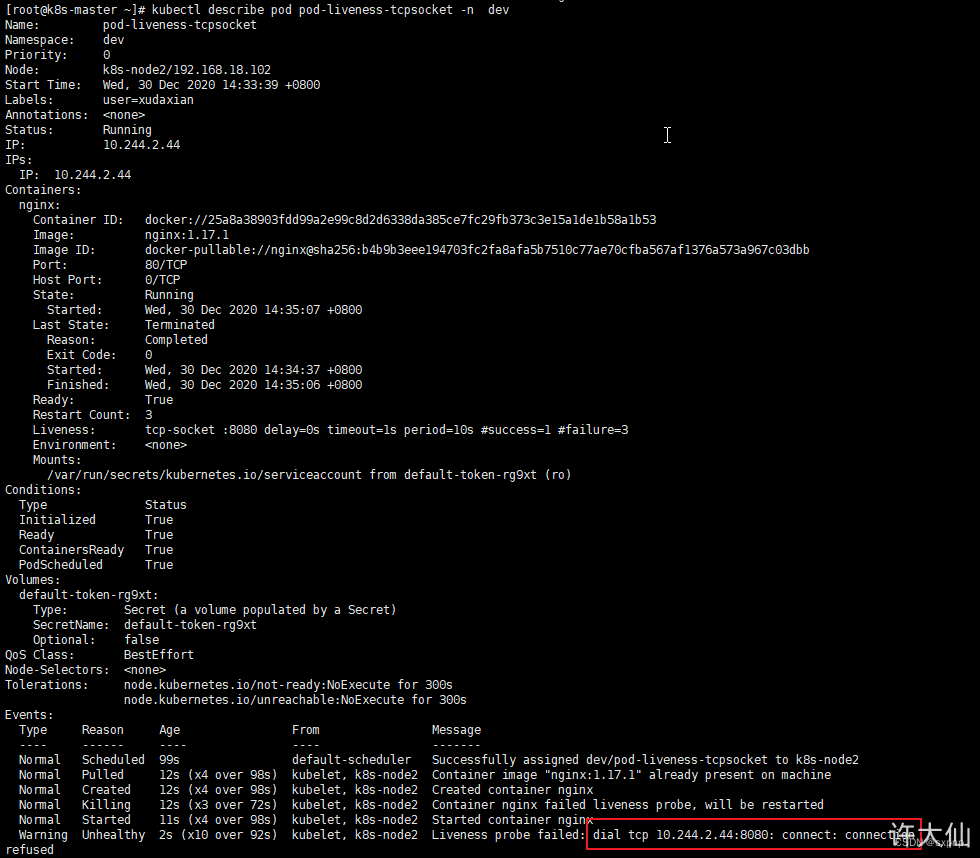The height and width of the screenshot is (858, 980).
Task: Click the Liveness 'tcp-socket :8080' probe settings
Action: click(x=386, y=430)
